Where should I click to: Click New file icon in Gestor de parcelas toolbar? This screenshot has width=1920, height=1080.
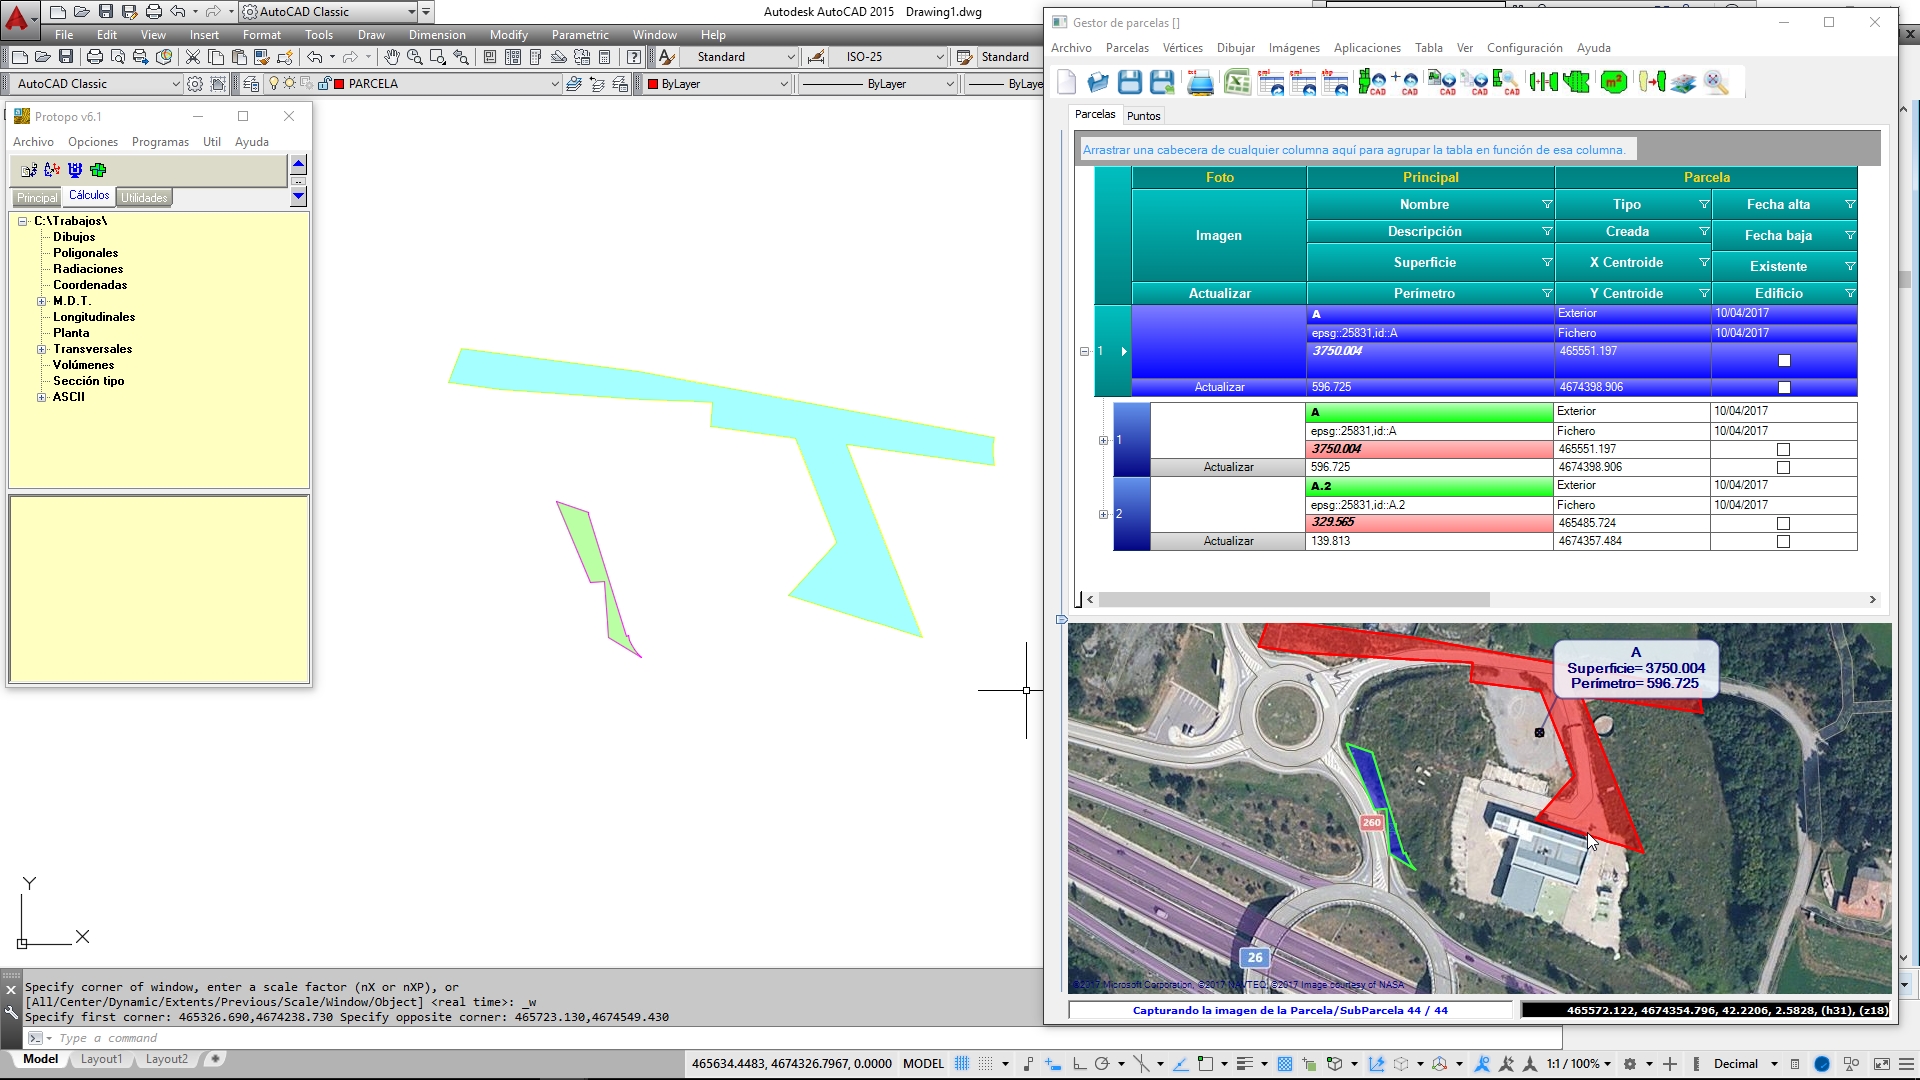click(x=1066, y=83)
